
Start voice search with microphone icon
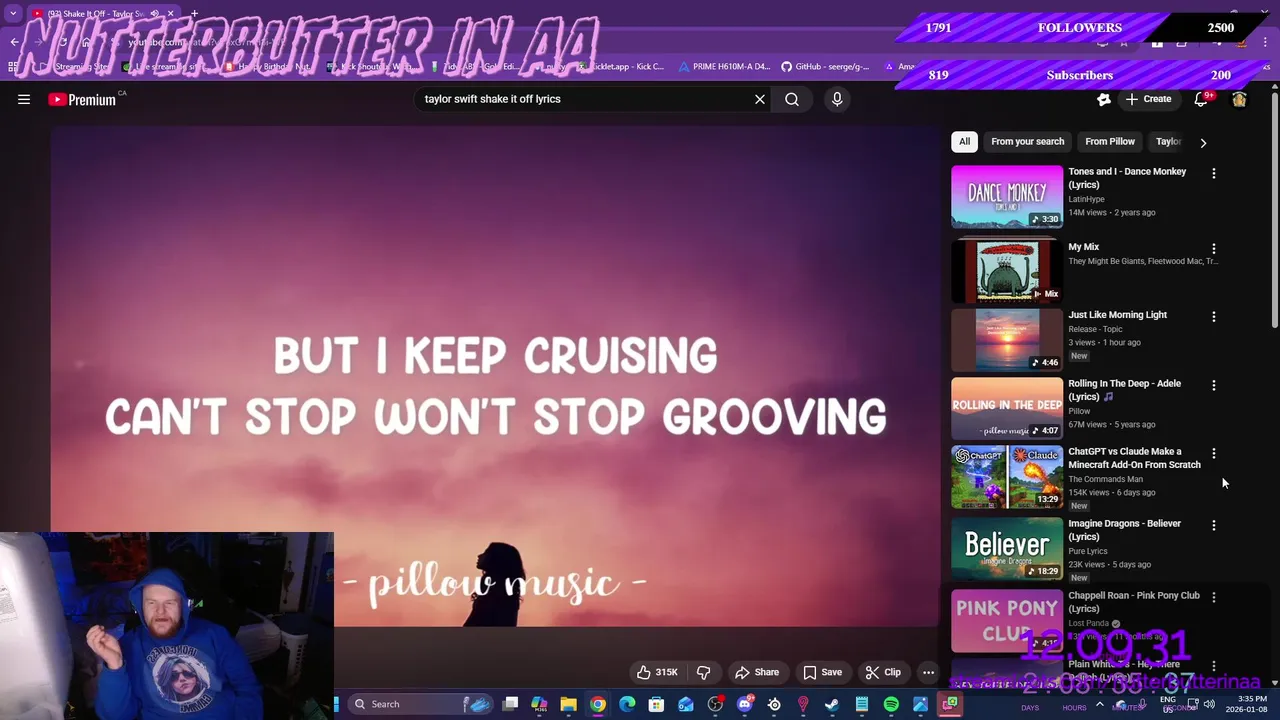pyautogui.click(x=837, y=99)
